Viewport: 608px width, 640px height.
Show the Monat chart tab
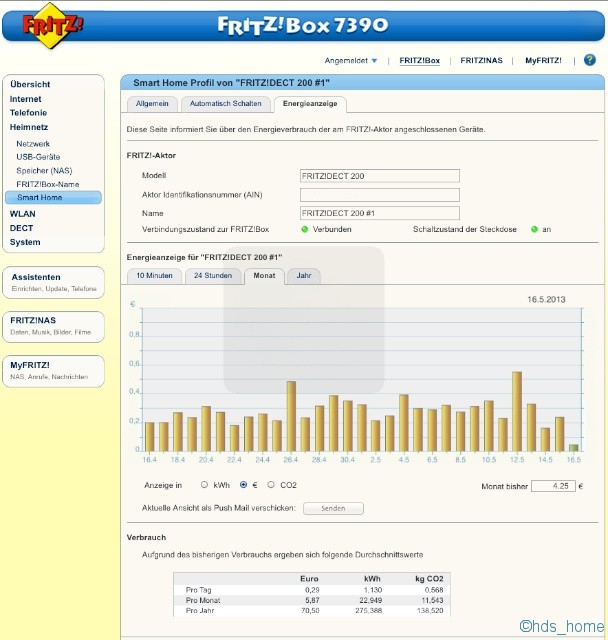[264, 276]
